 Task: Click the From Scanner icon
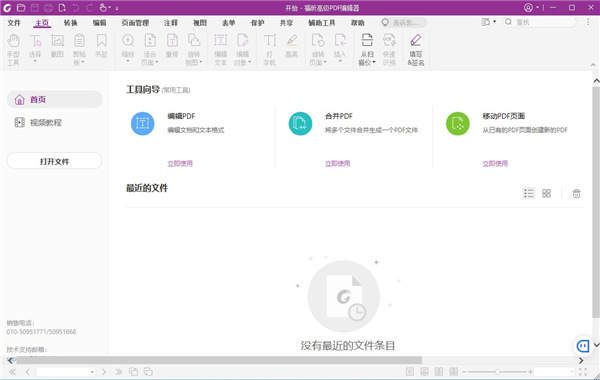(x=367, y=41)
